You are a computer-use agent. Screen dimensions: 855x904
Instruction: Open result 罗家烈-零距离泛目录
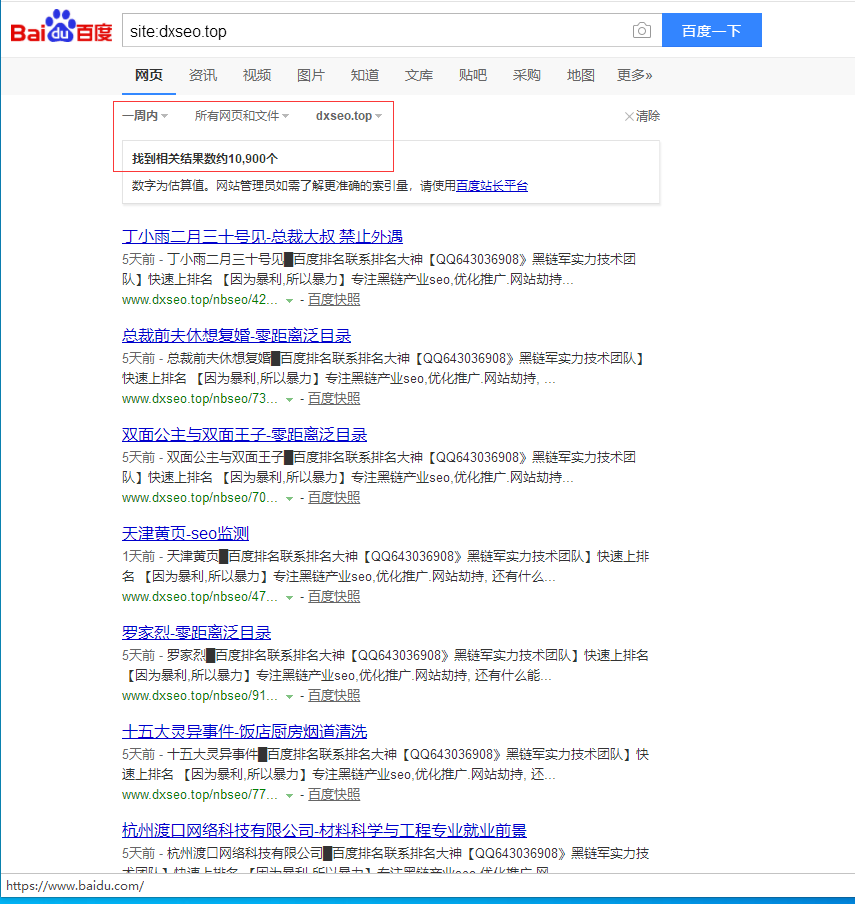[196, 633]
